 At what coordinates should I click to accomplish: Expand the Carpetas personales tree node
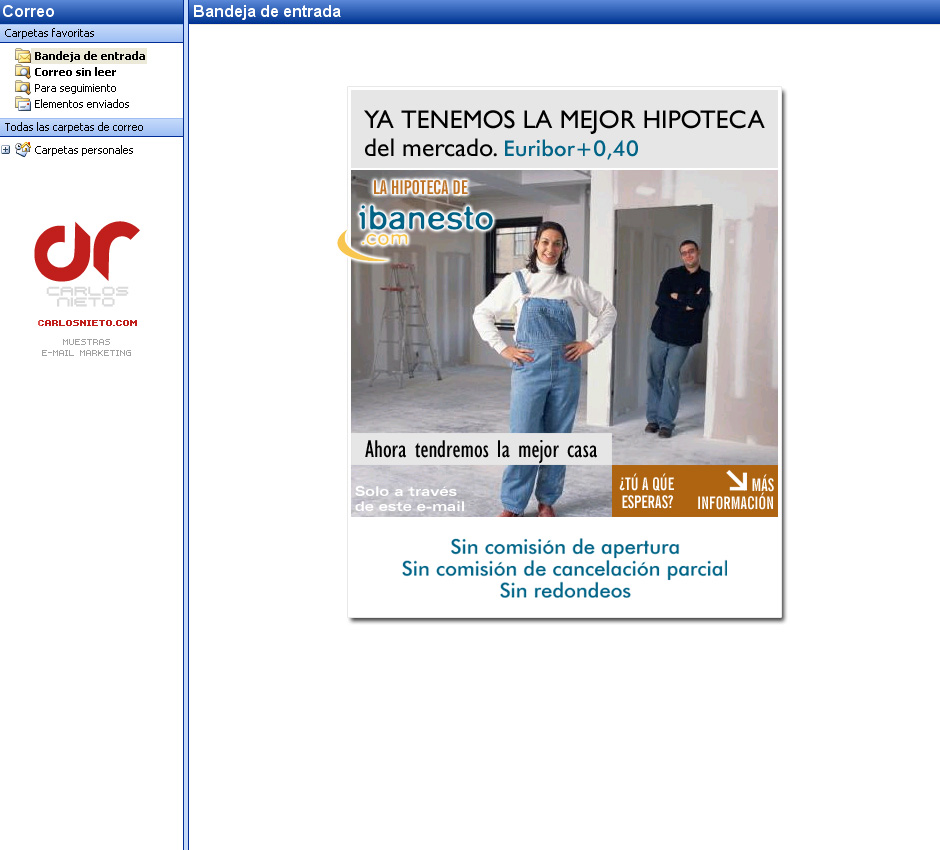pos(6,150)
